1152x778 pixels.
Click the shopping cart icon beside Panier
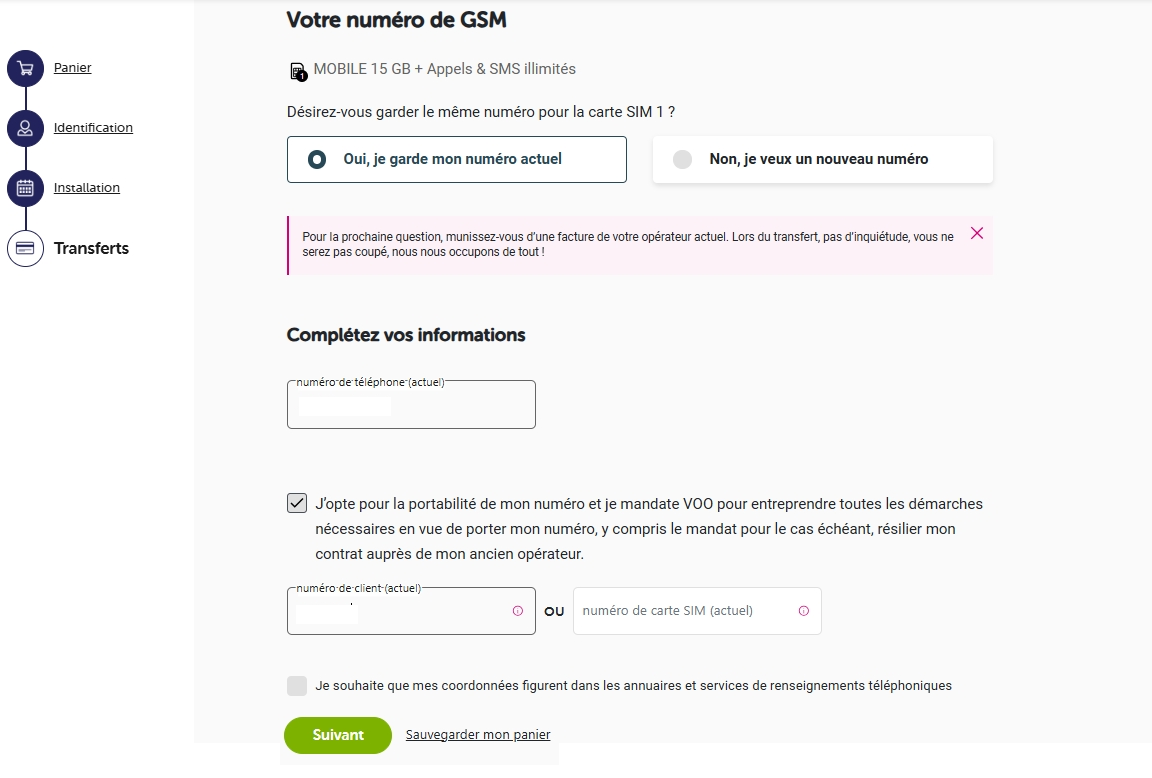(25, 67)
